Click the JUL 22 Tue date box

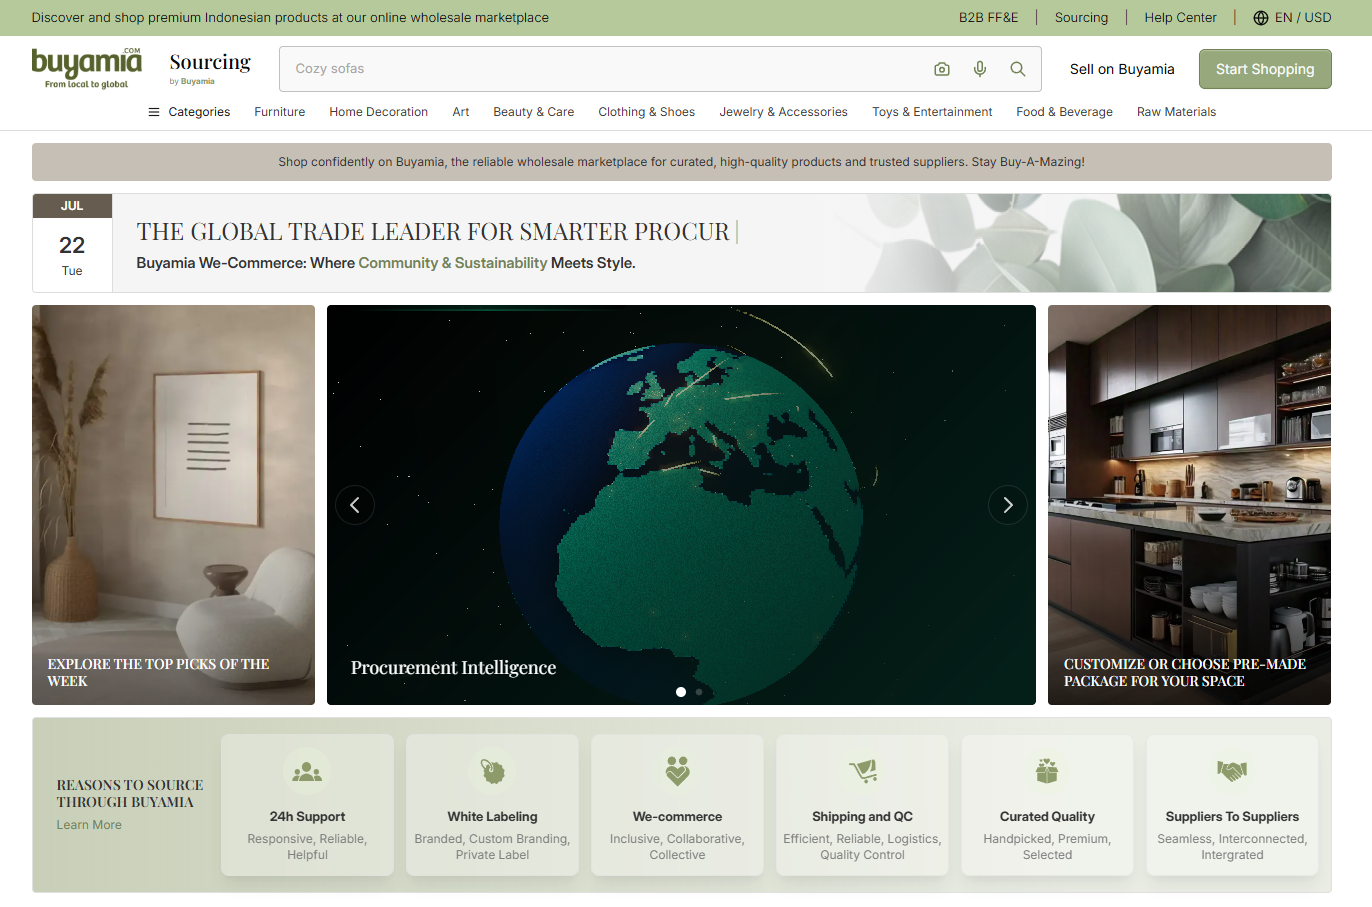tap(72, 243)
